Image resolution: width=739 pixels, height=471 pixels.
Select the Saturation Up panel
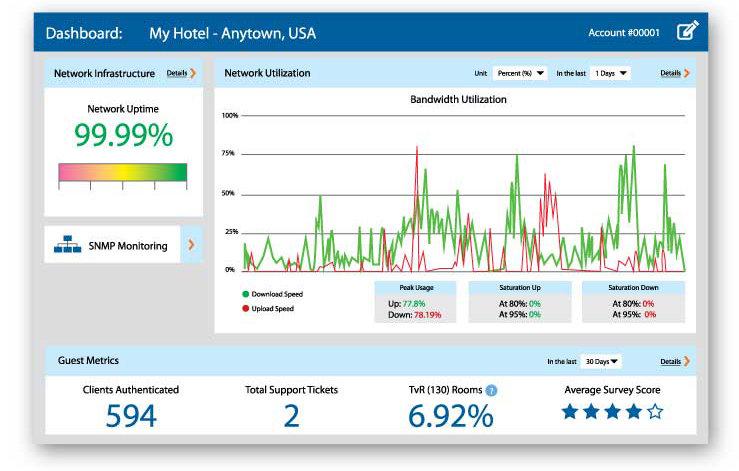coord(519,301)
